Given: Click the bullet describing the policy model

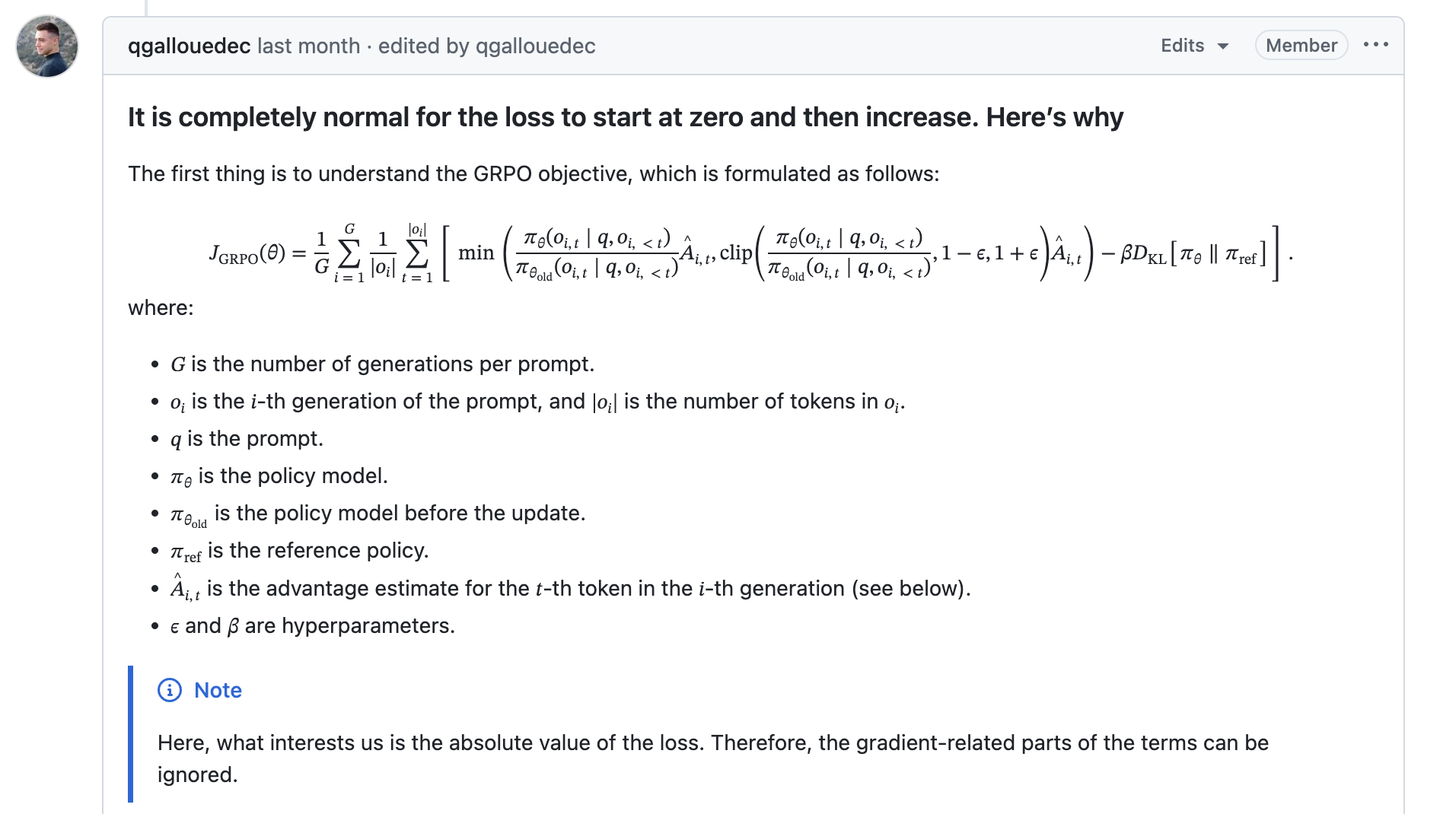Looking at the screenshot, I should point(280,476).
